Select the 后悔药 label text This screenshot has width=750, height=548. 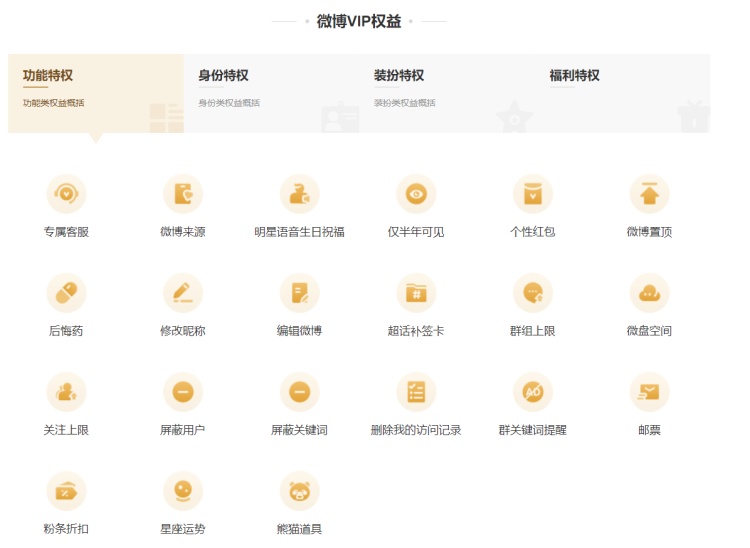(66, 331)
